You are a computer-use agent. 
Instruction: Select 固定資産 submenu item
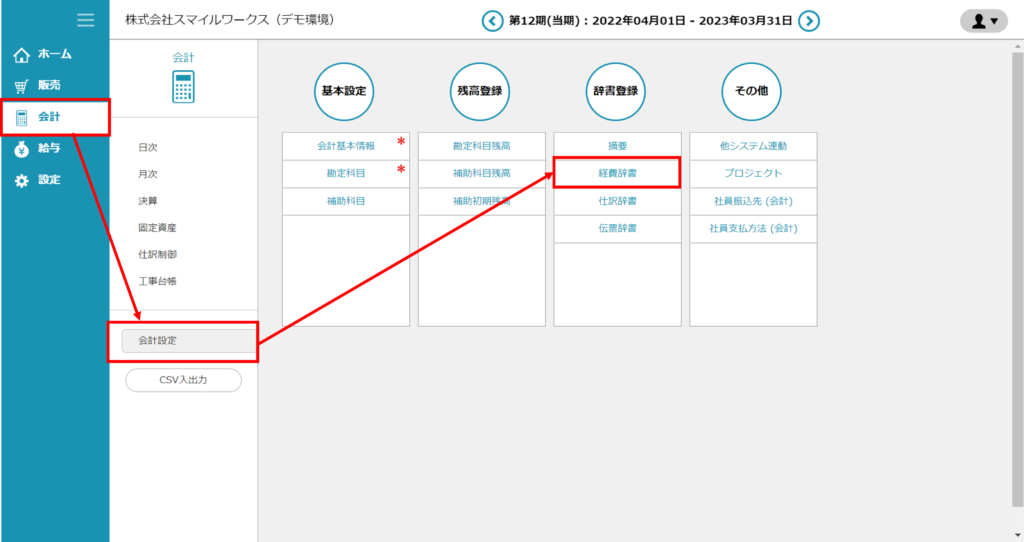157,228
